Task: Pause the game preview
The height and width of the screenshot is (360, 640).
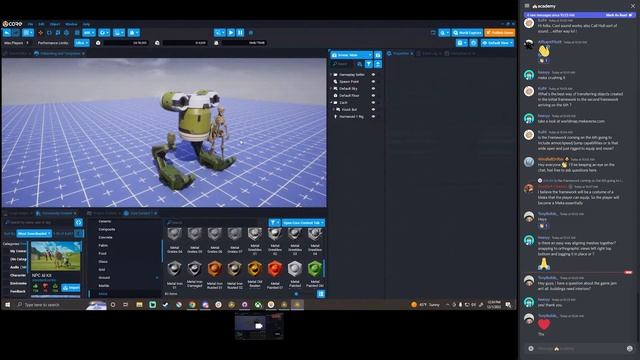Action: [240, 33]
